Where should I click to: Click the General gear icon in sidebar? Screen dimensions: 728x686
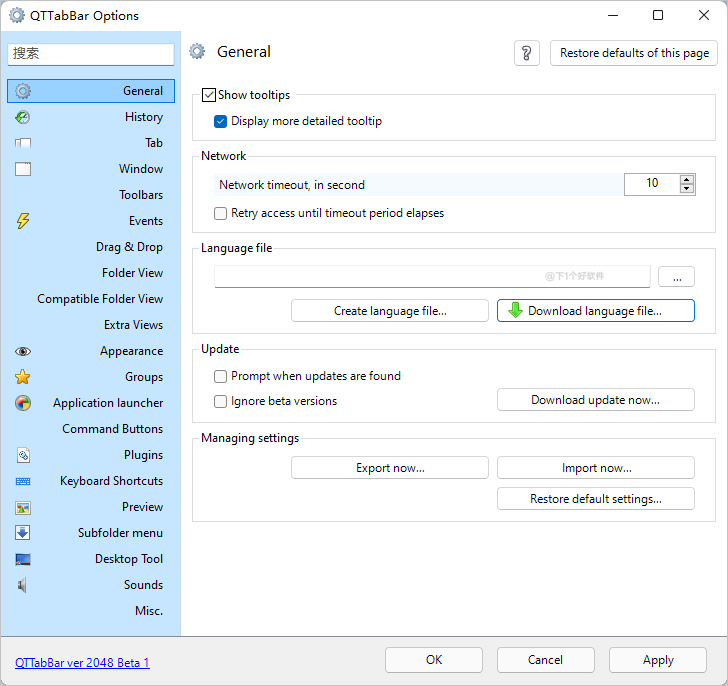click(x=23, y=91)
